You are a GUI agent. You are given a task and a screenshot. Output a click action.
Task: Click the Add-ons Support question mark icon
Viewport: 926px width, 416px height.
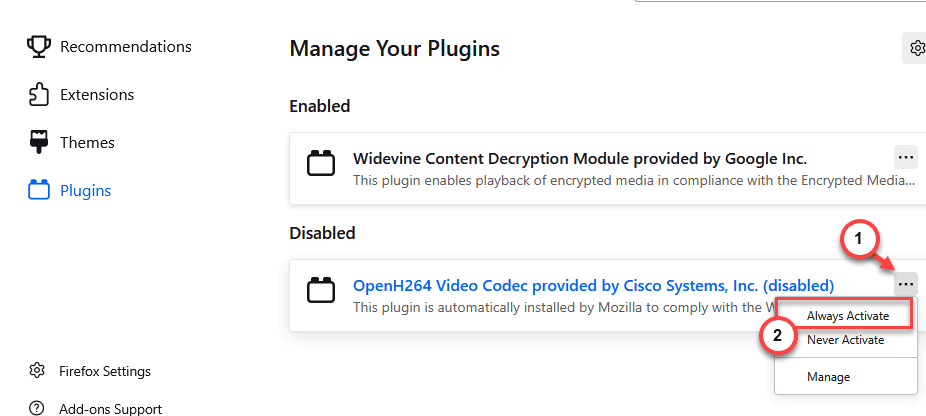tap(37, 409)
